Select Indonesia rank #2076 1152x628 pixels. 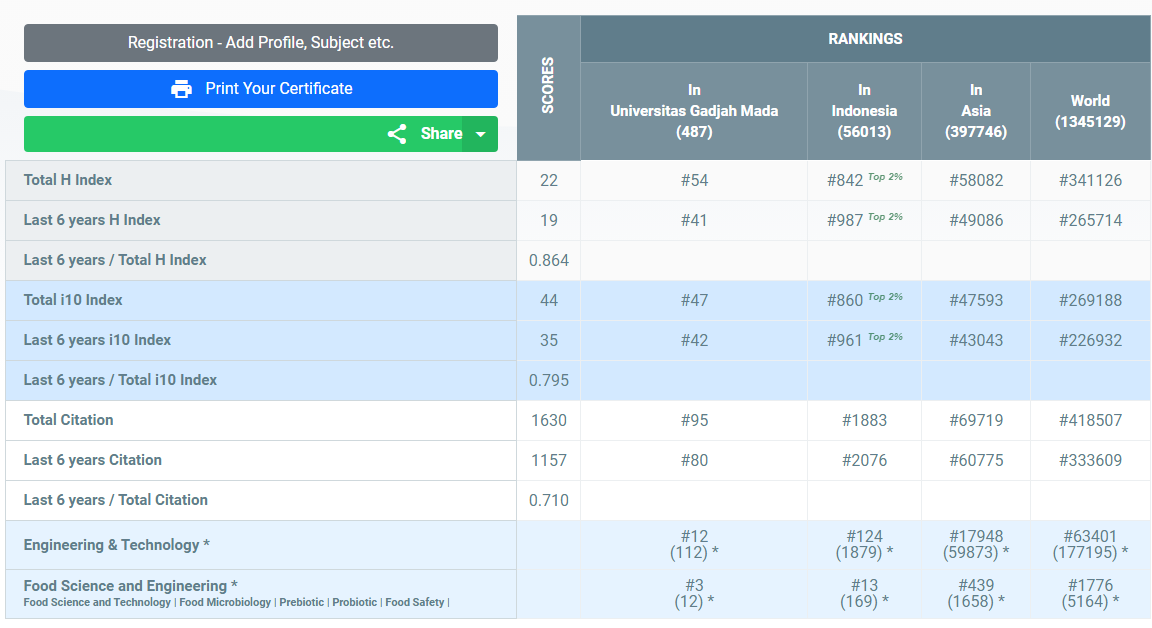(x=864, y=461)
